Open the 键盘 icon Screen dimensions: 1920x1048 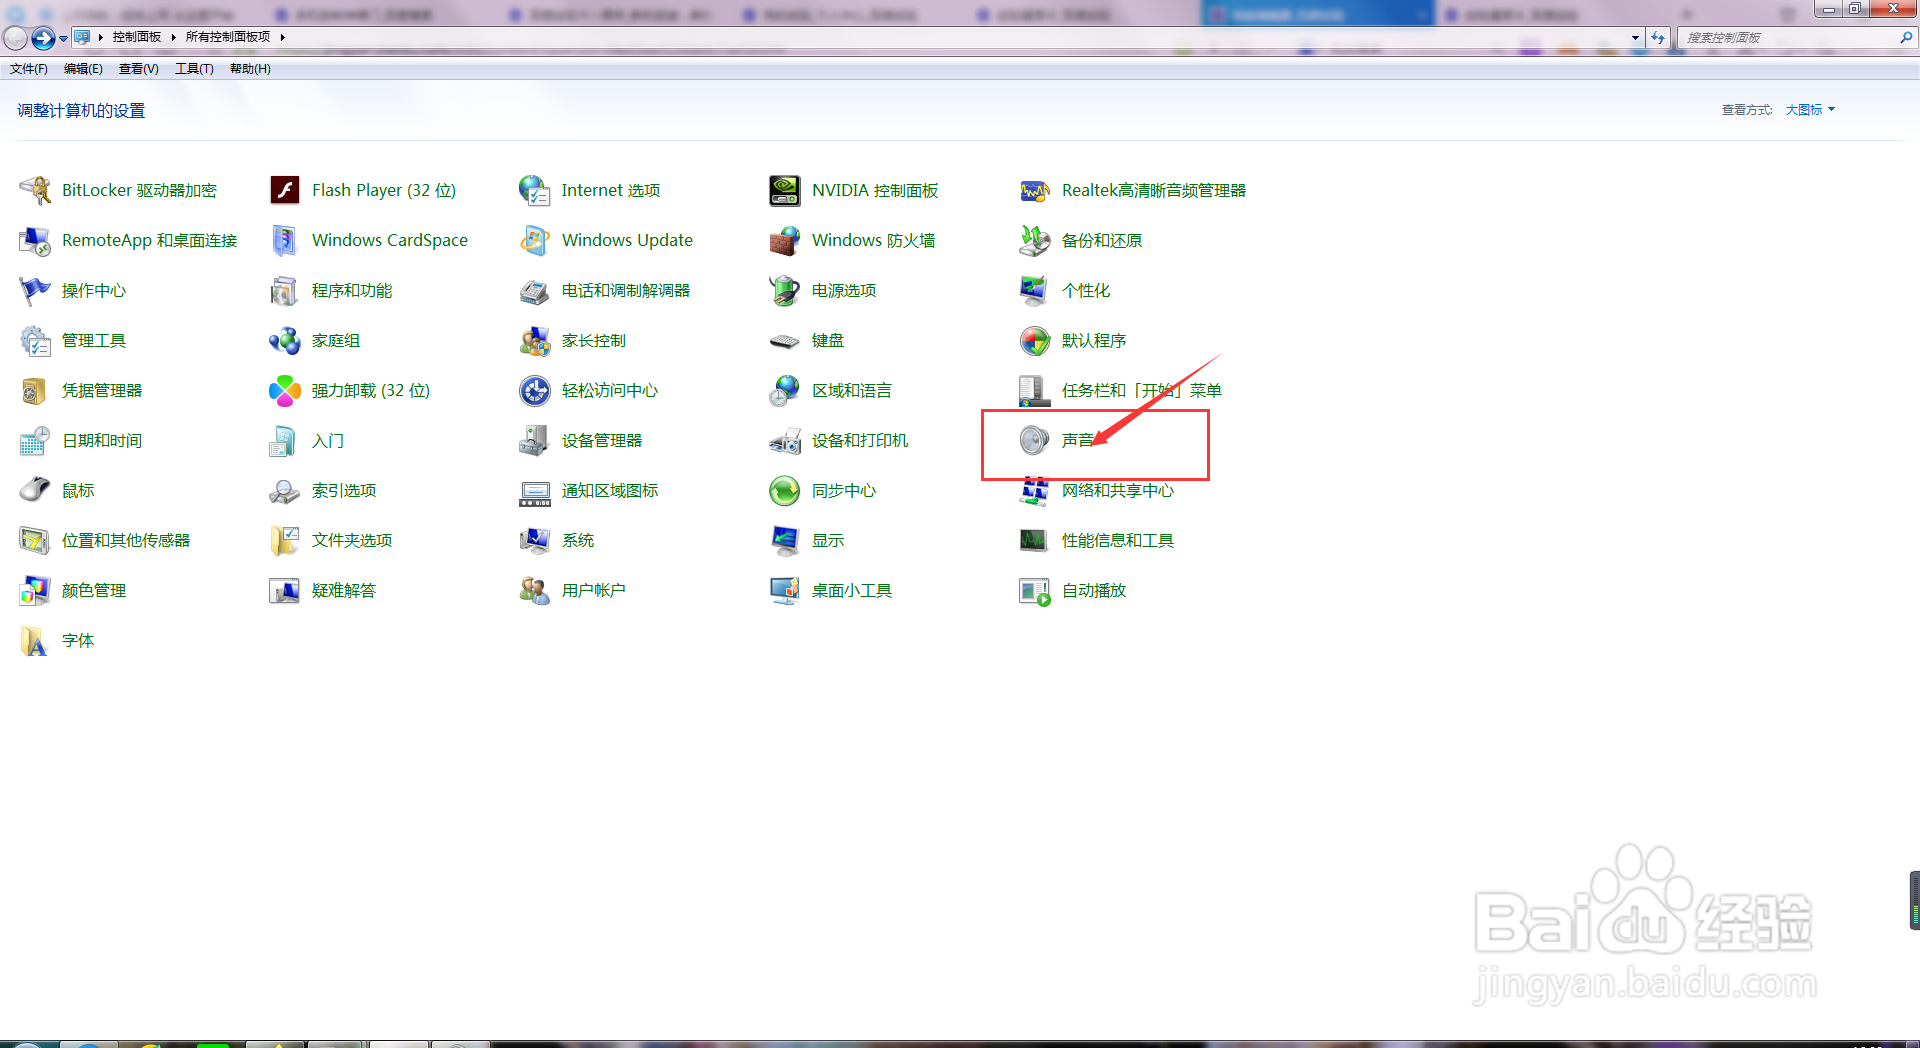[x=785, y=340]
